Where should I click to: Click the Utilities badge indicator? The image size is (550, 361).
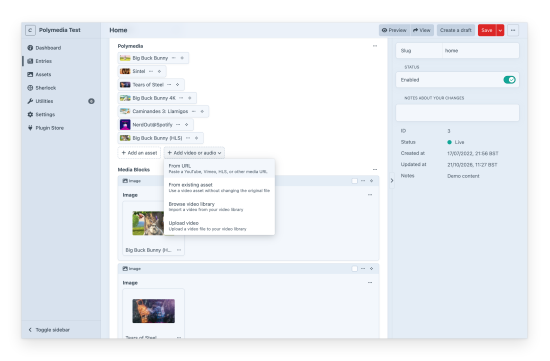point(91,101)
